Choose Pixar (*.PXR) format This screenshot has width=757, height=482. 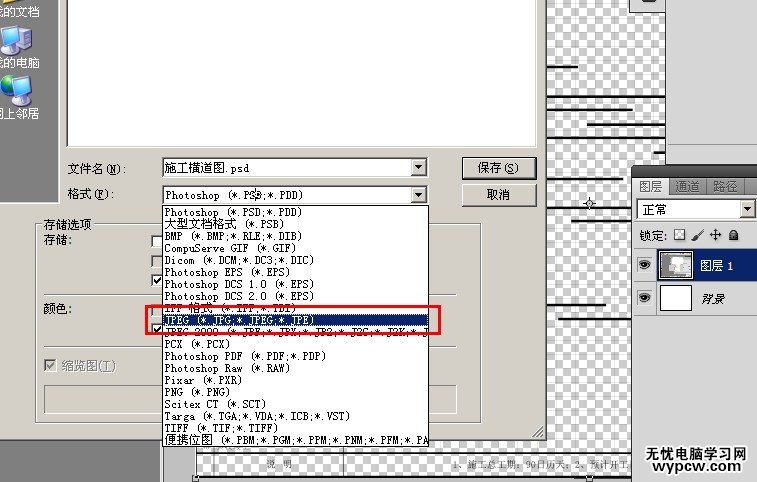pyautogui.click(x=295, y=380)
